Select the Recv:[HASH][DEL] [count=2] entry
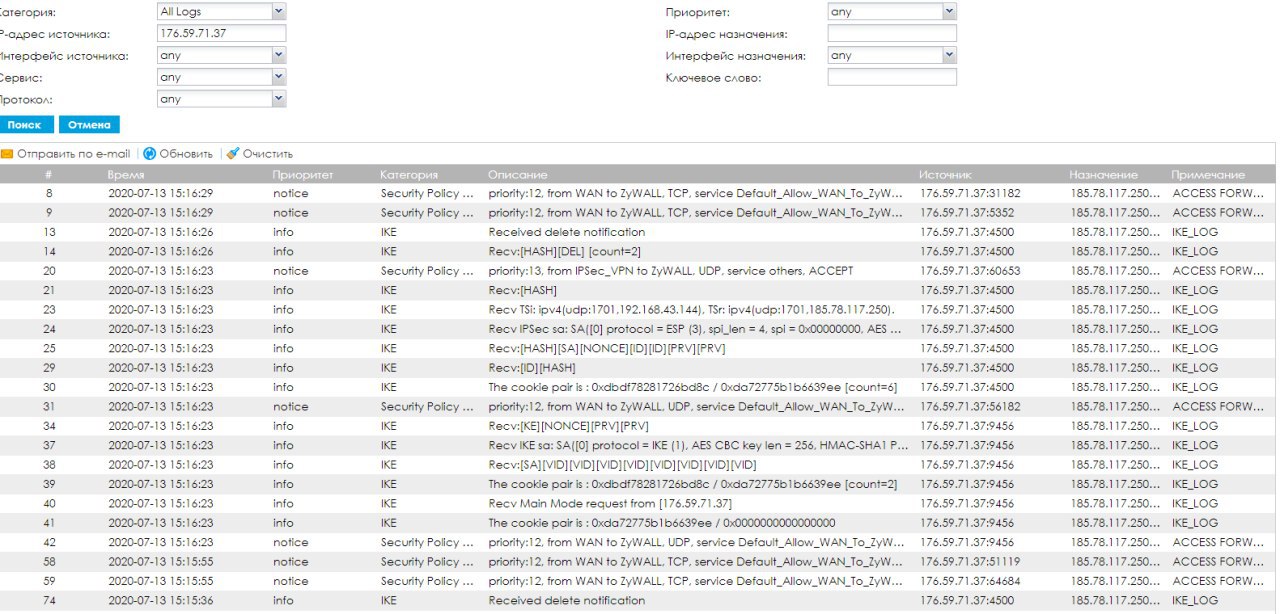Viewport: 1280px width, 614px height. tap(638, 251)
